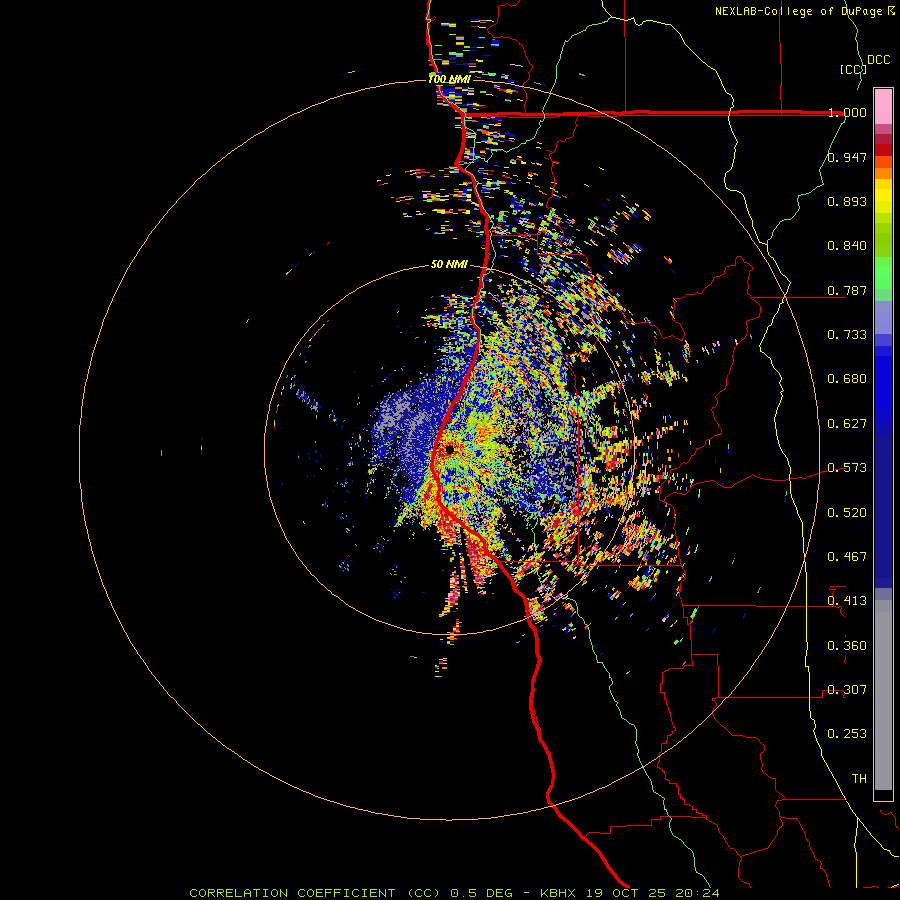
Task: Select the 0.467 scale label
Action: (x=847, y=557)
